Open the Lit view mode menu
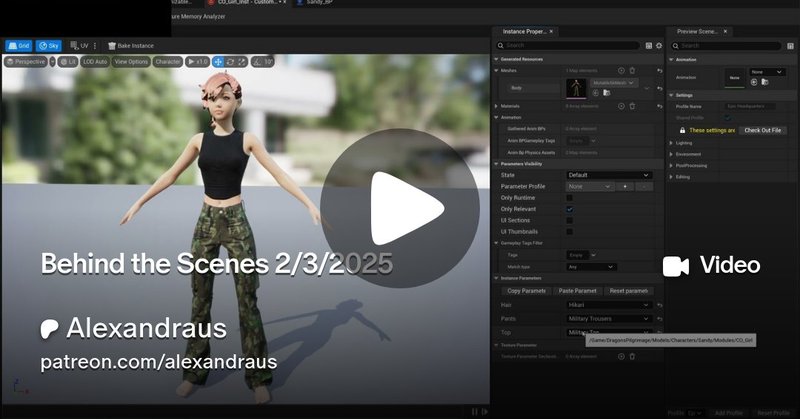This screenshot has width=800, height=419. (67, 62)
